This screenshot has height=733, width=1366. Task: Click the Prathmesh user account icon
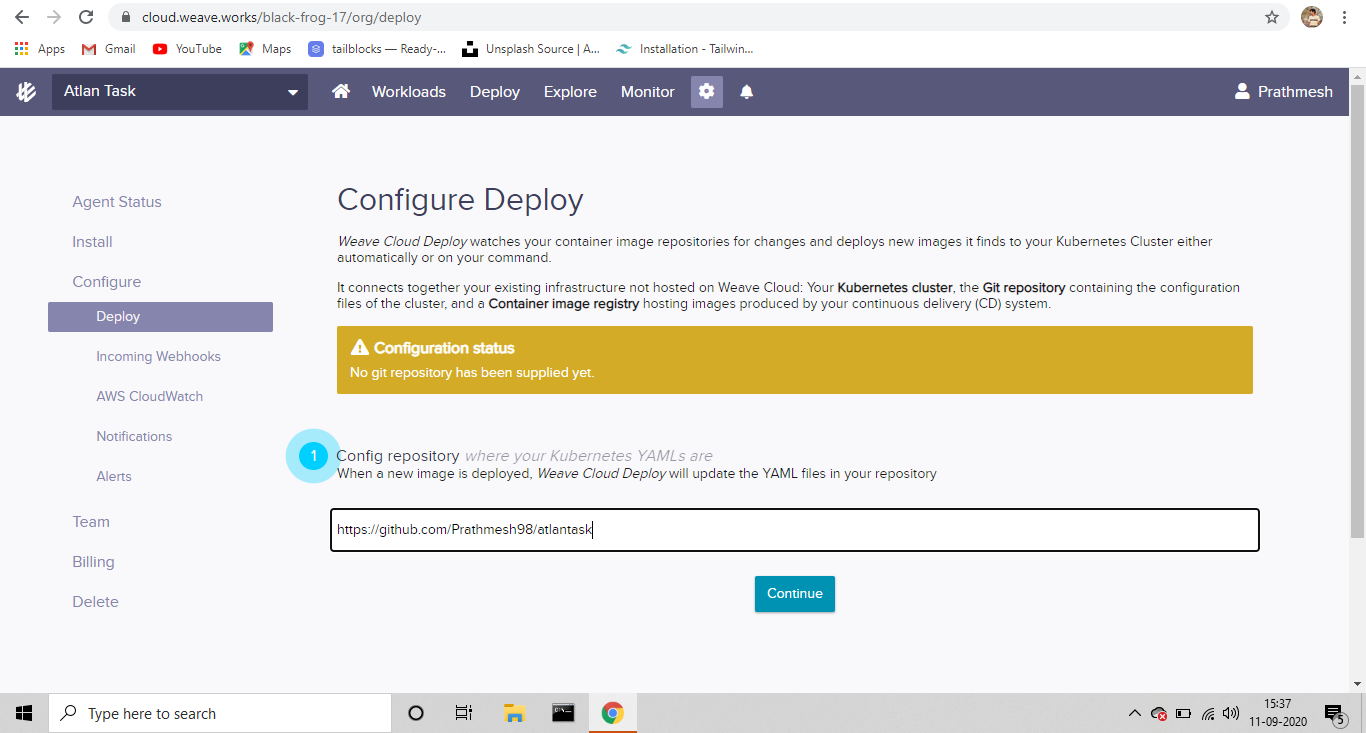[x=1242, y=91]
